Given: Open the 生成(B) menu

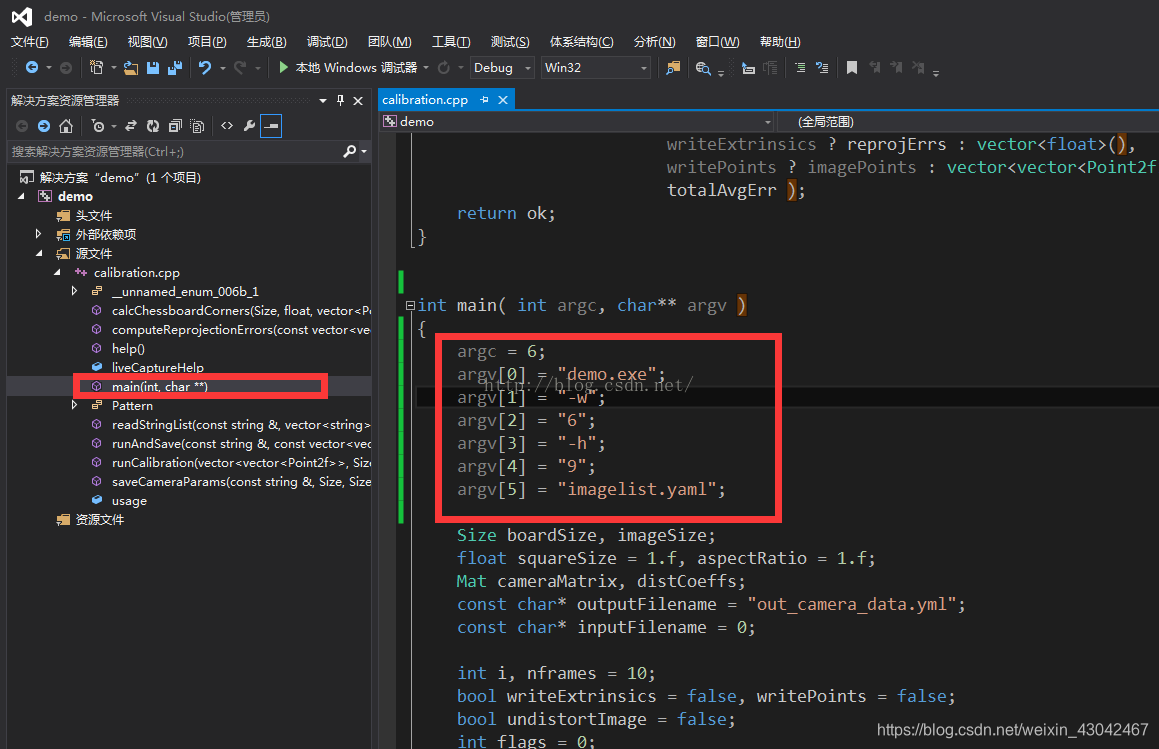Looking at the screenshot, I should pos(266,42).
